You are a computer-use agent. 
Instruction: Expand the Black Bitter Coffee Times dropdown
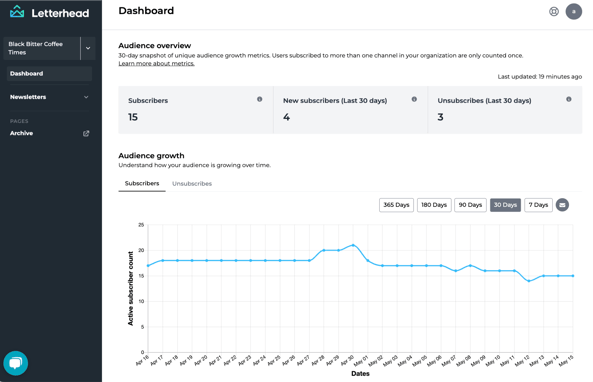tap(88, 48)
